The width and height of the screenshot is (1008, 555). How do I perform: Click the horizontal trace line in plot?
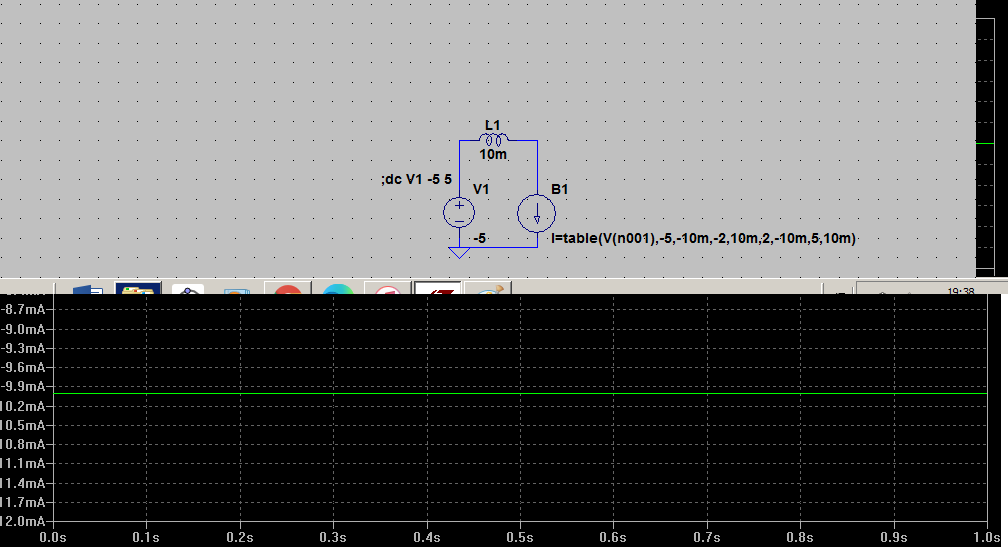pyautogui.click(x=520, y=395)
